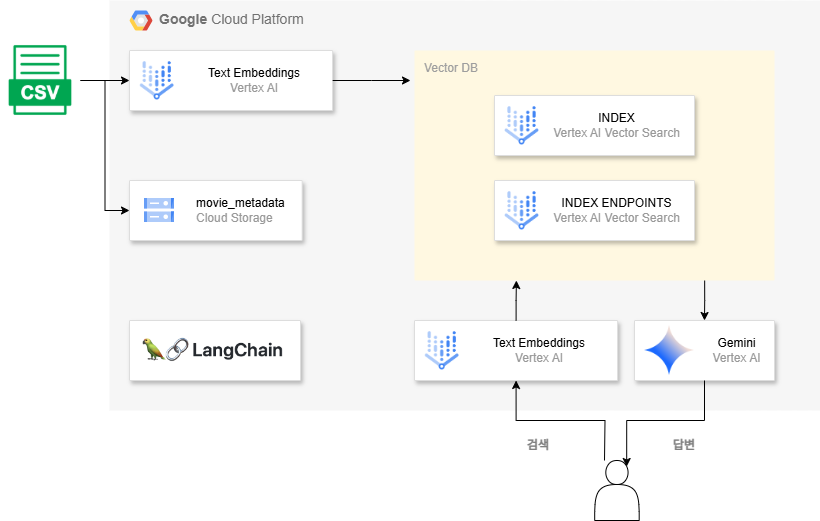
Task: Click the 'Google Cloud Platform' title text
Action: coord(231,19)
